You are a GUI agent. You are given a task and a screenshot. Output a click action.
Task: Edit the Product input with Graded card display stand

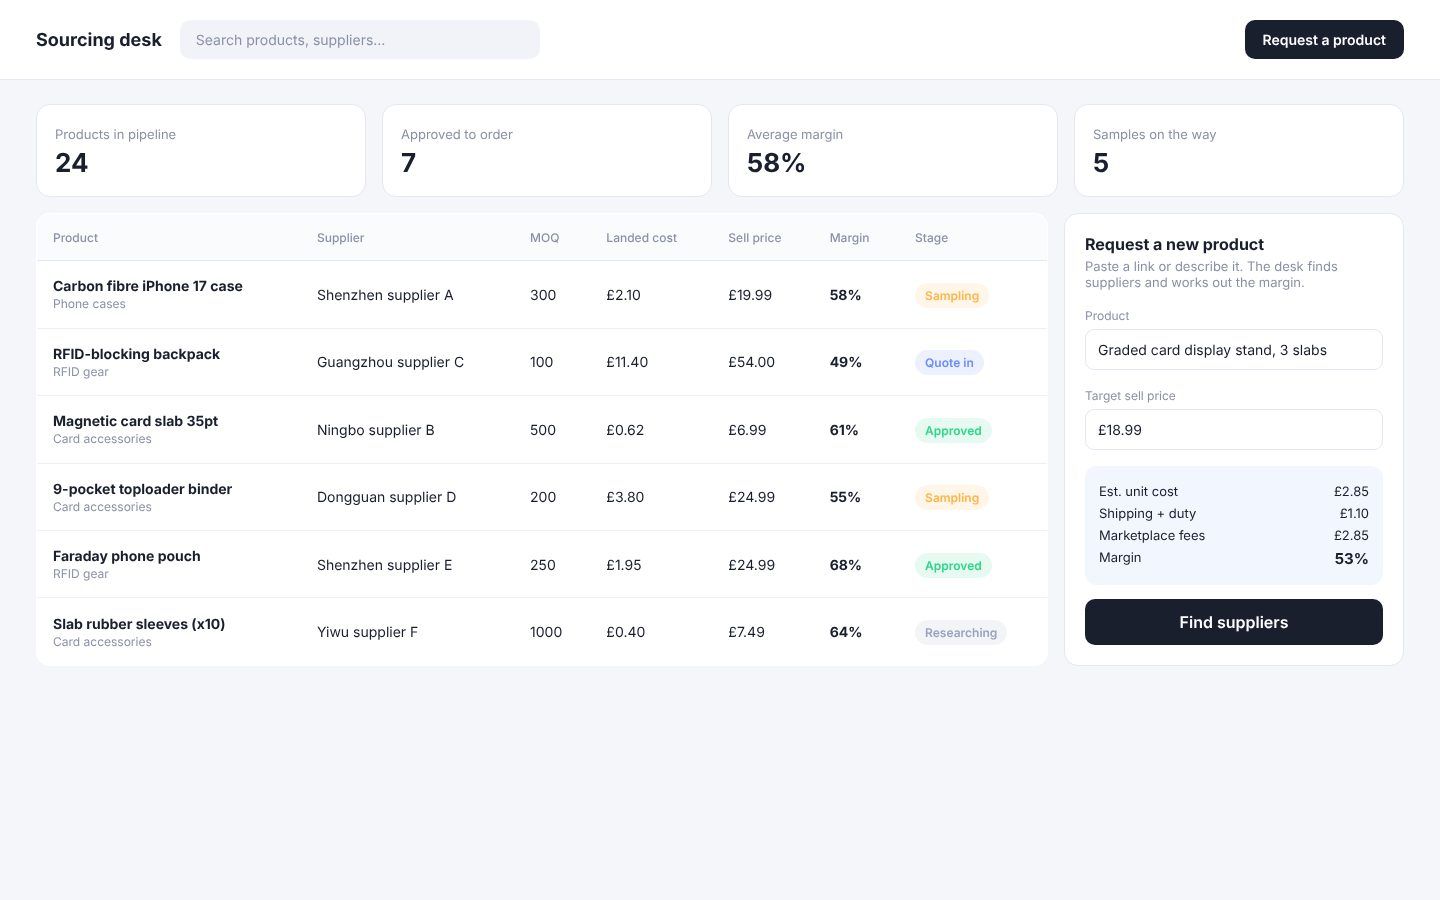1233,350
